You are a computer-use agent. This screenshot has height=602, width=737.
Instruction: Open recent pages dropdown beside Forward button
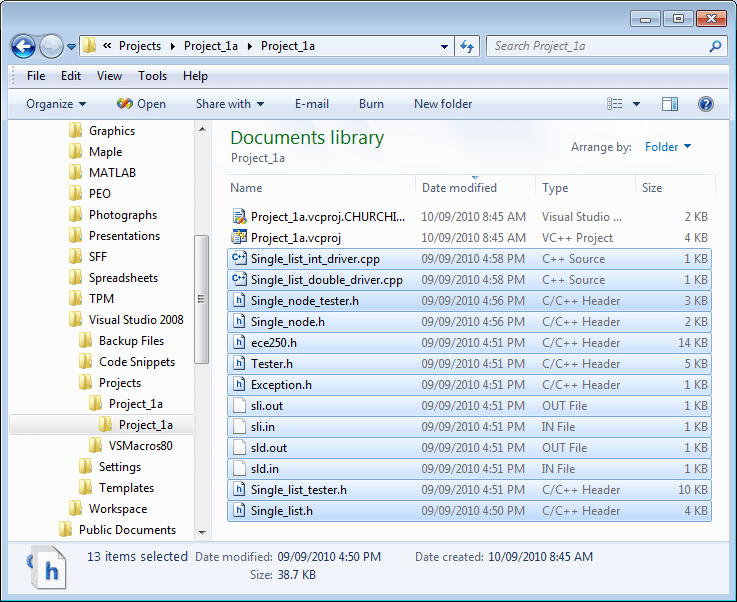click(71, 47)
